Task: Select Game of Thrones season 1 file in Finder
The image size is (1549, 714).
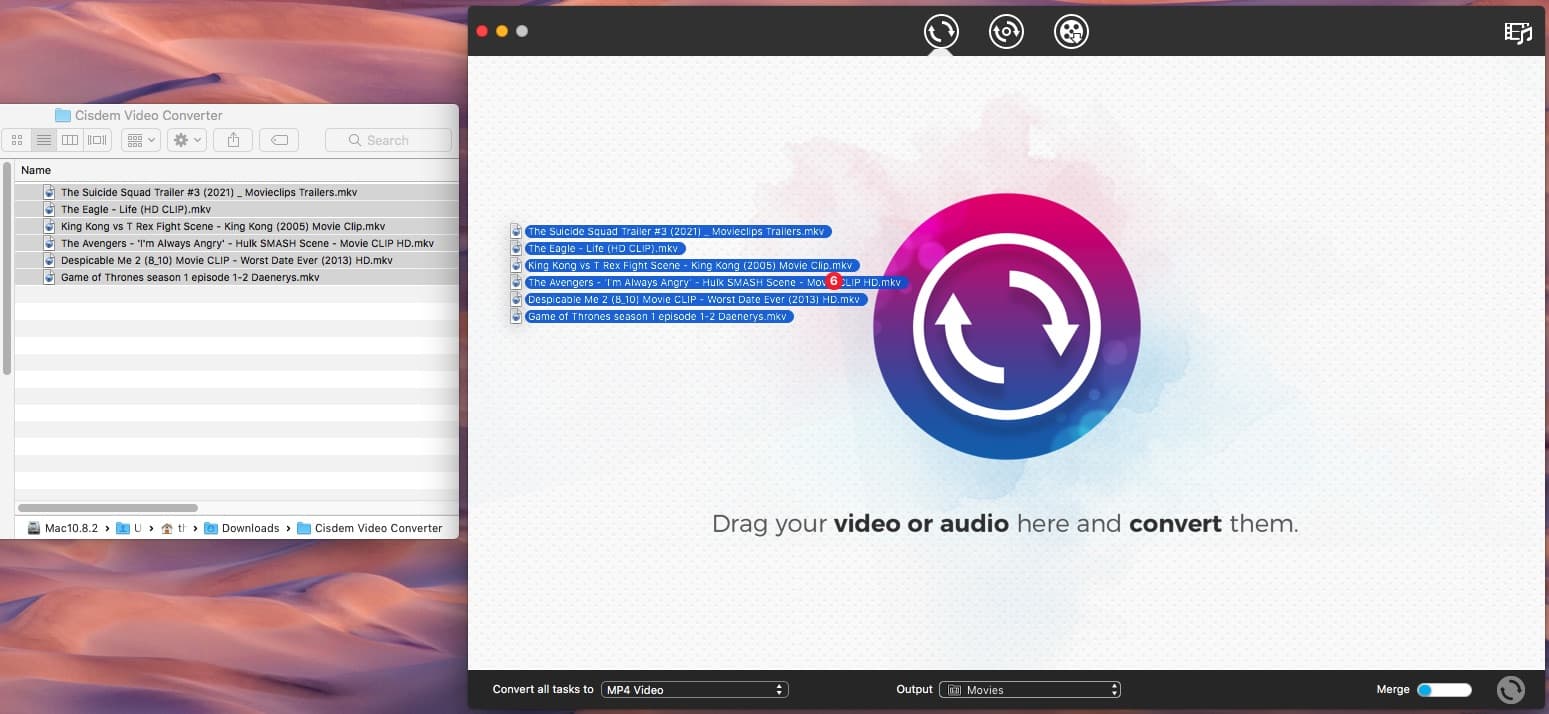Action: coord(237,277)
